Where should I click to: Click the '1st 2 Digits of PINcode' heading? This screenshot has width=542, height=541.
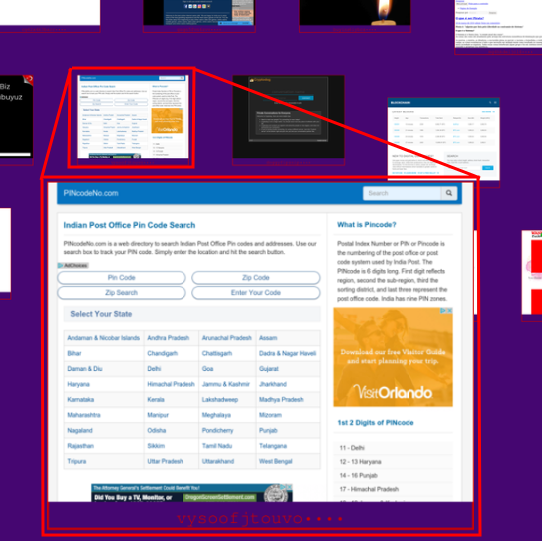click(375, 422)
